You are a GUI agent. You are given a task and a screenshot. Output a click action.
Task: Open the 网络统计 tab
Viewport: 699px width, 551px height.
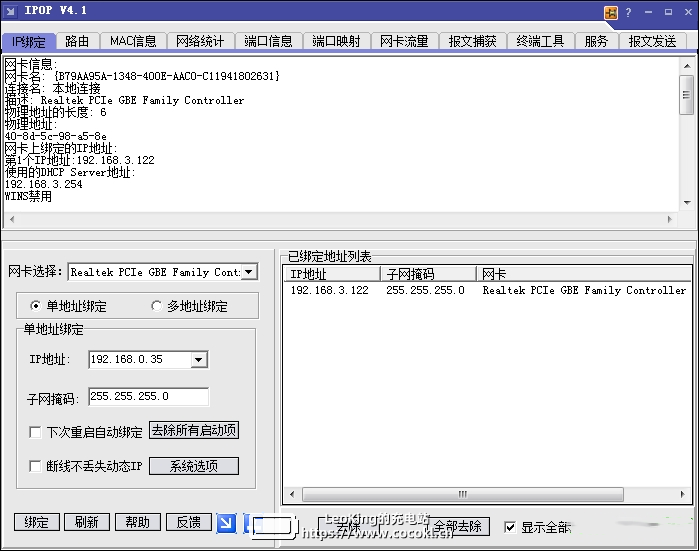click(x=200, y=41)
